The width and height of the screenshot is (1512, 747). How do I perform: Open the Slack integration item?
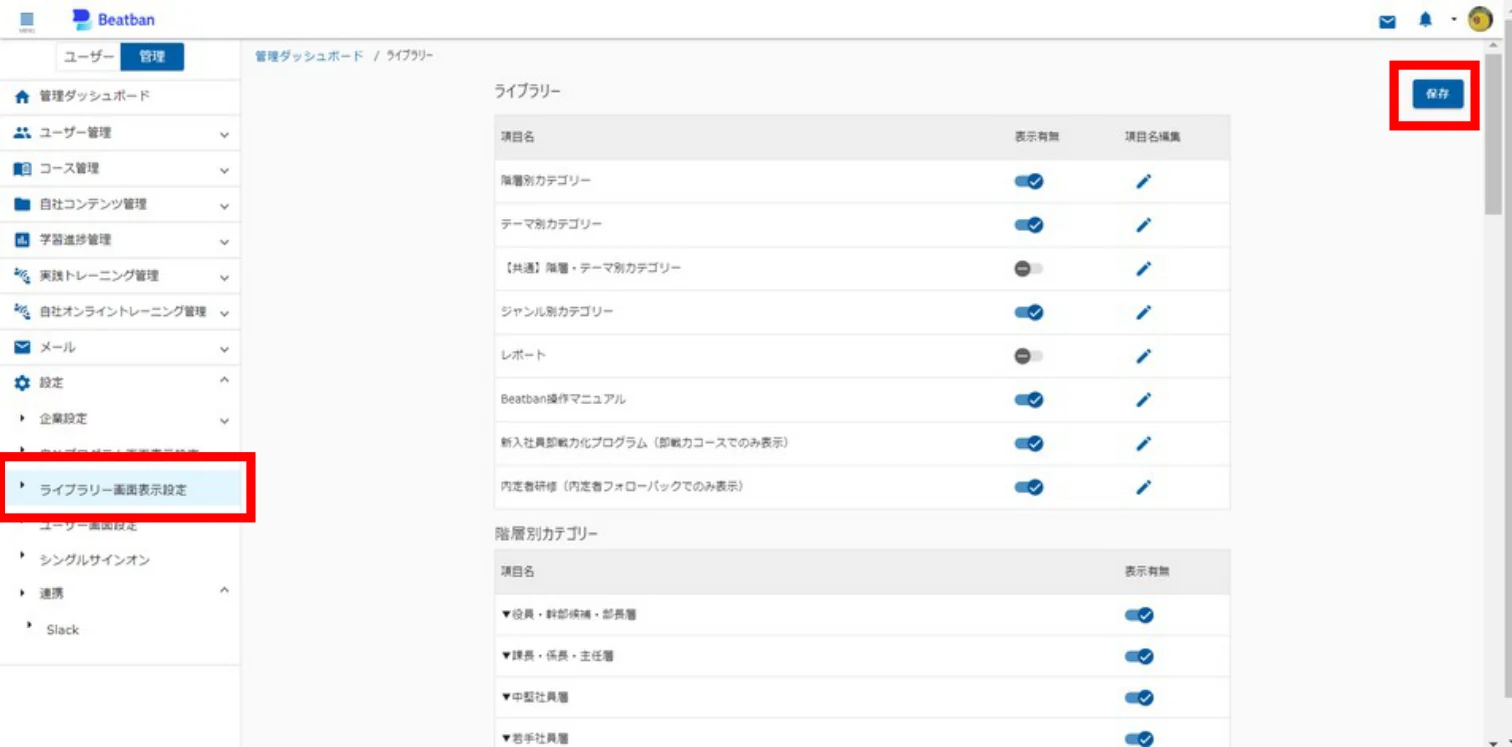coord(62,630)
